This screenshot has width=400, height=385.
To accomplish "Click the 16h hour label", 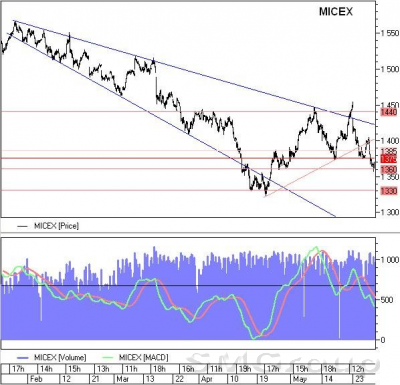I will (188, 369).
